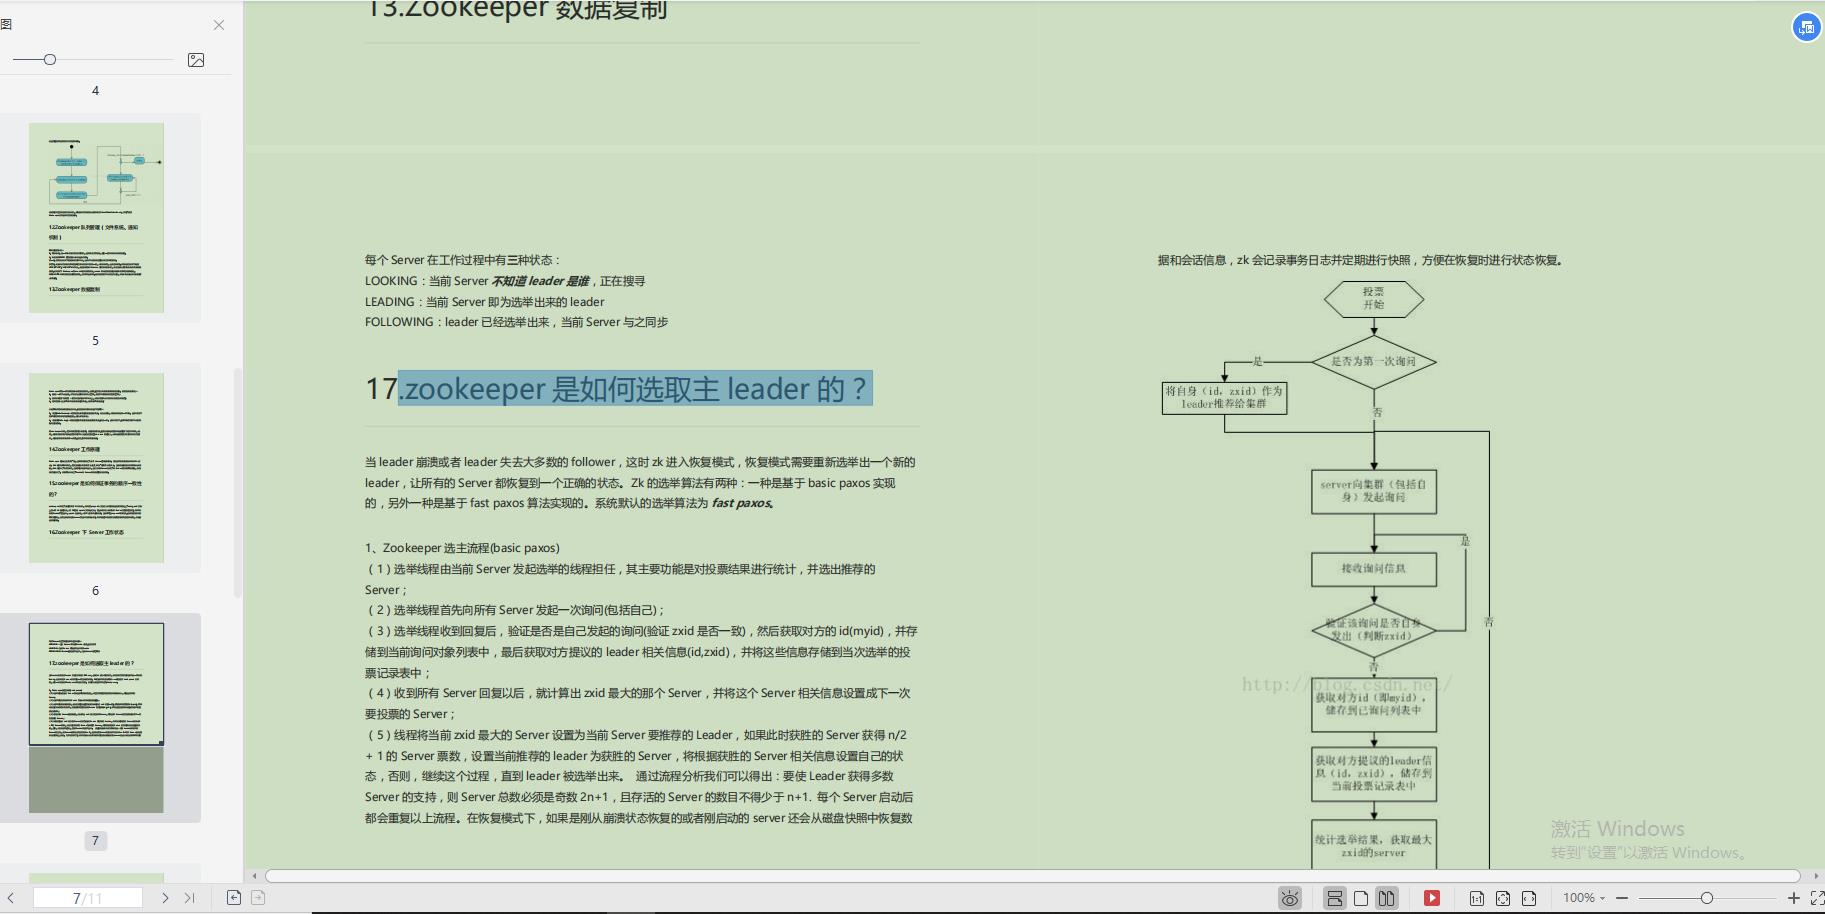Open page 5 thumbnail
Viewport: 1825px width, 914px height.
[96, 218]
